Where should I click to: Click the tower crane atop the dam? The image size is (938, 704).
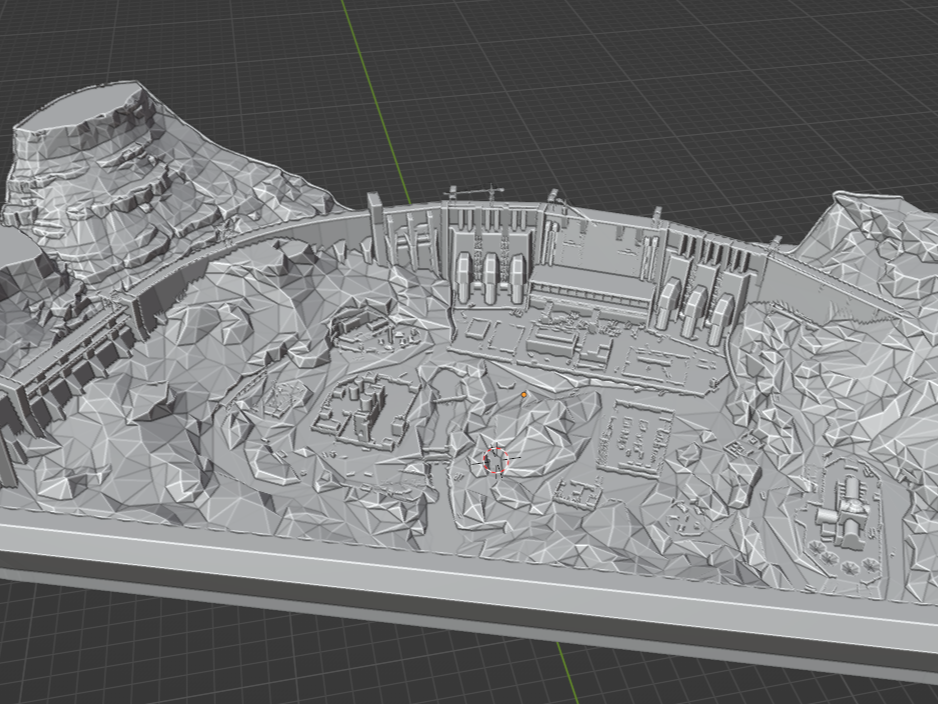pyautogui.click(x=474, y=194)
